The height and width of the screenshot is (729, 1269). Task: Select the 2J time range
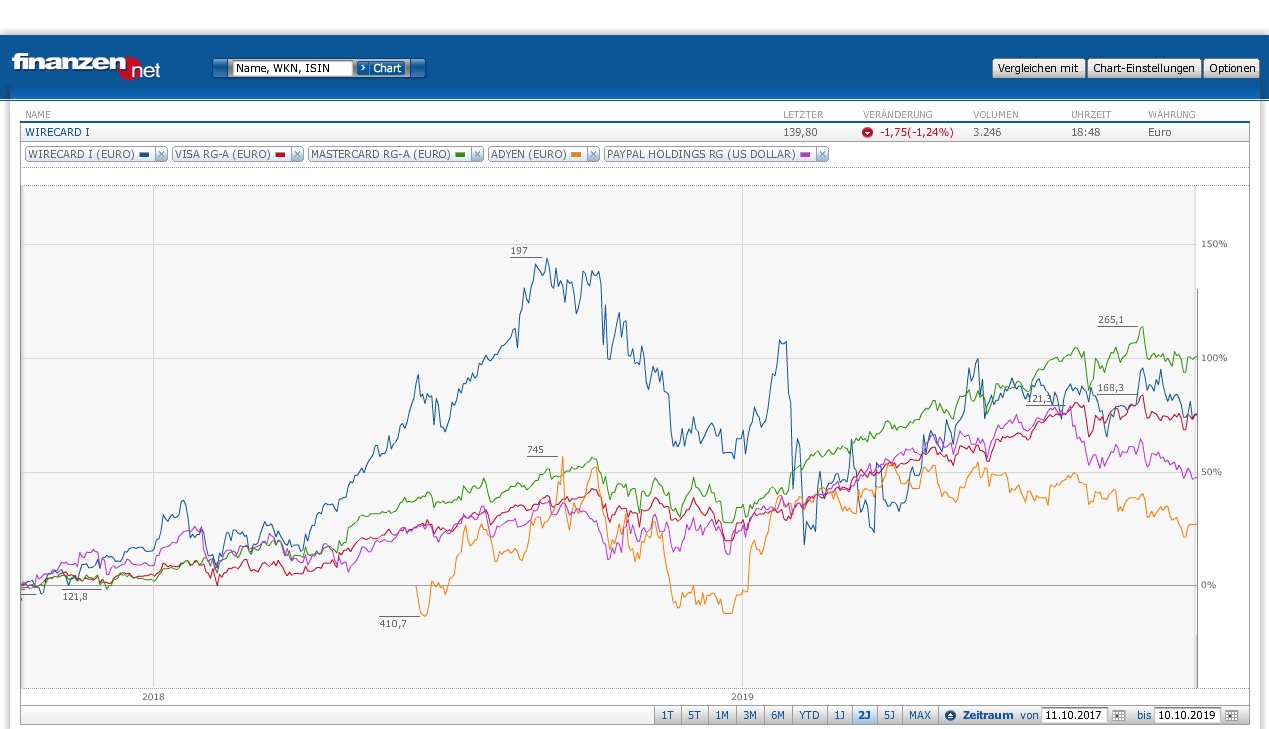864,715
